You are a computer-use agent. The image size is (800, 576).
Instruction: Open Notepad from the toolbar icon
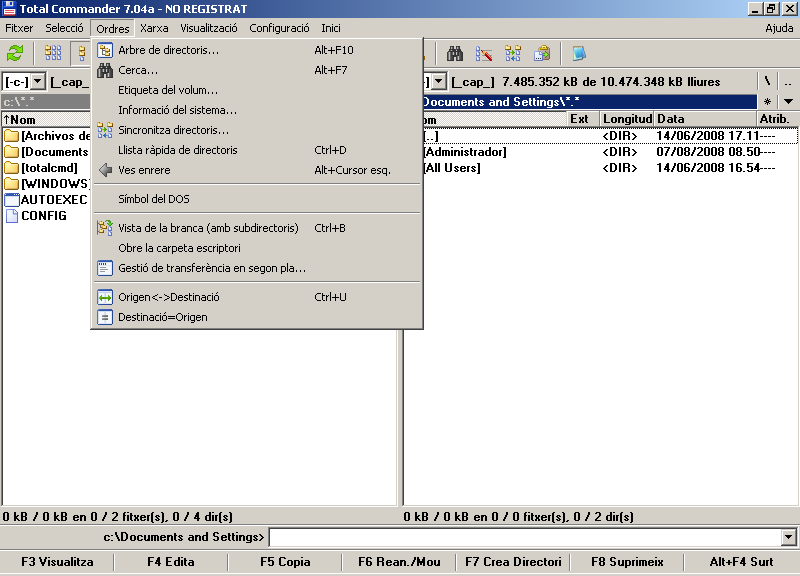[579, 53]
